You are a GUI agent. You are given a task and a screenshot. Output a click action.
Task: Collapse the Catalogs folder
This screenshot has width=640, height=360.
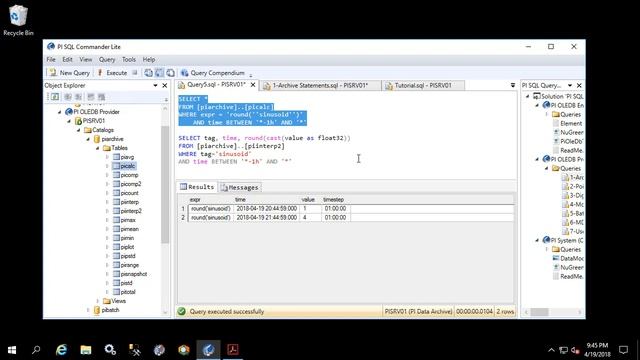click(x=79, y=130)
